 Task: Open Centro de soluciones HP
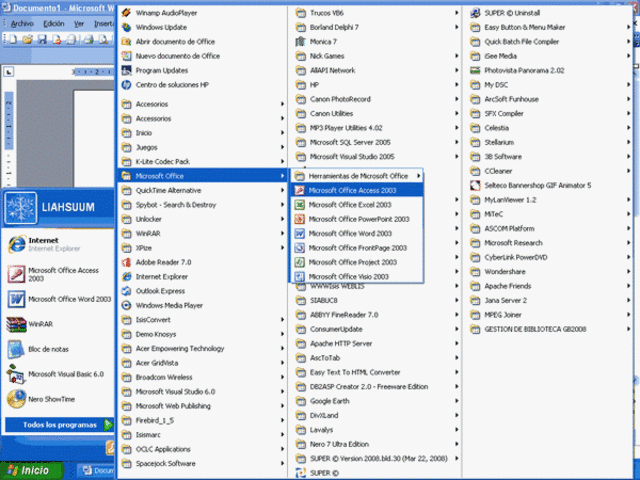tap(202, 84)
